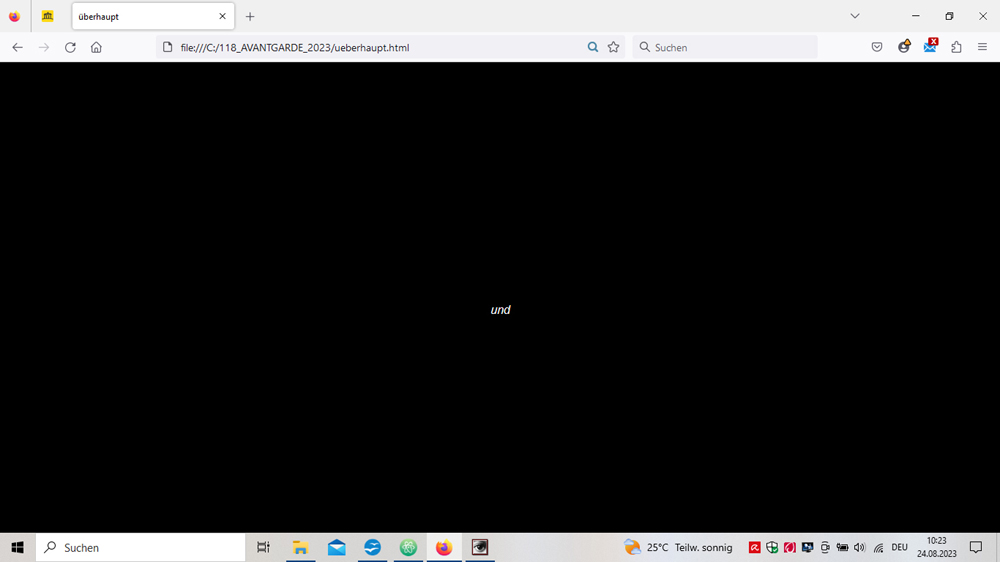The image size is (1000, 562).
Task: Show battery status in system tray
Action: tap(842, 547)
